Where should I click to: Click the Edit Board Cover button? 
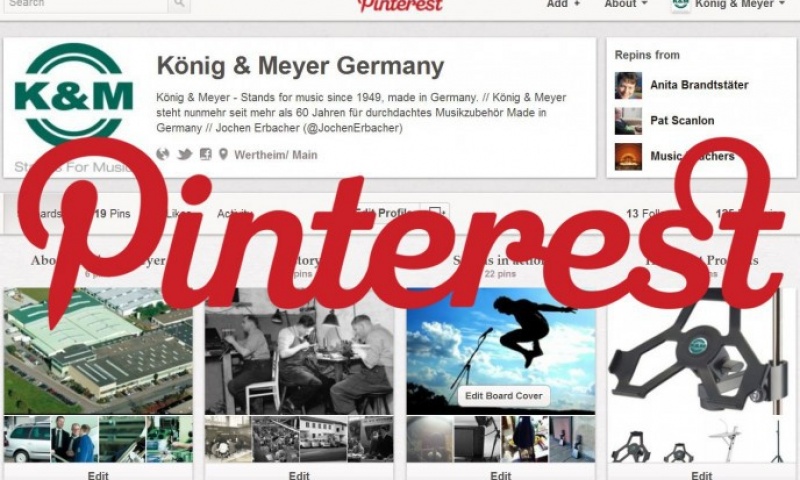[504, 396]
